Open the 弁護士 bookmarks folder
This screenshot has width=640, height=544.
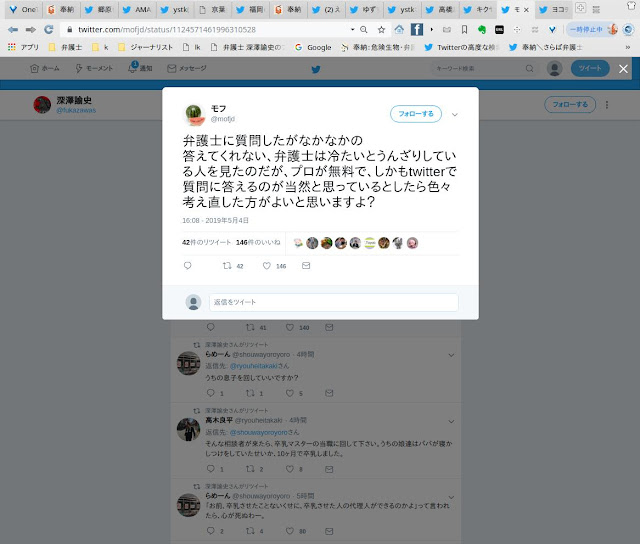point(65,47)
